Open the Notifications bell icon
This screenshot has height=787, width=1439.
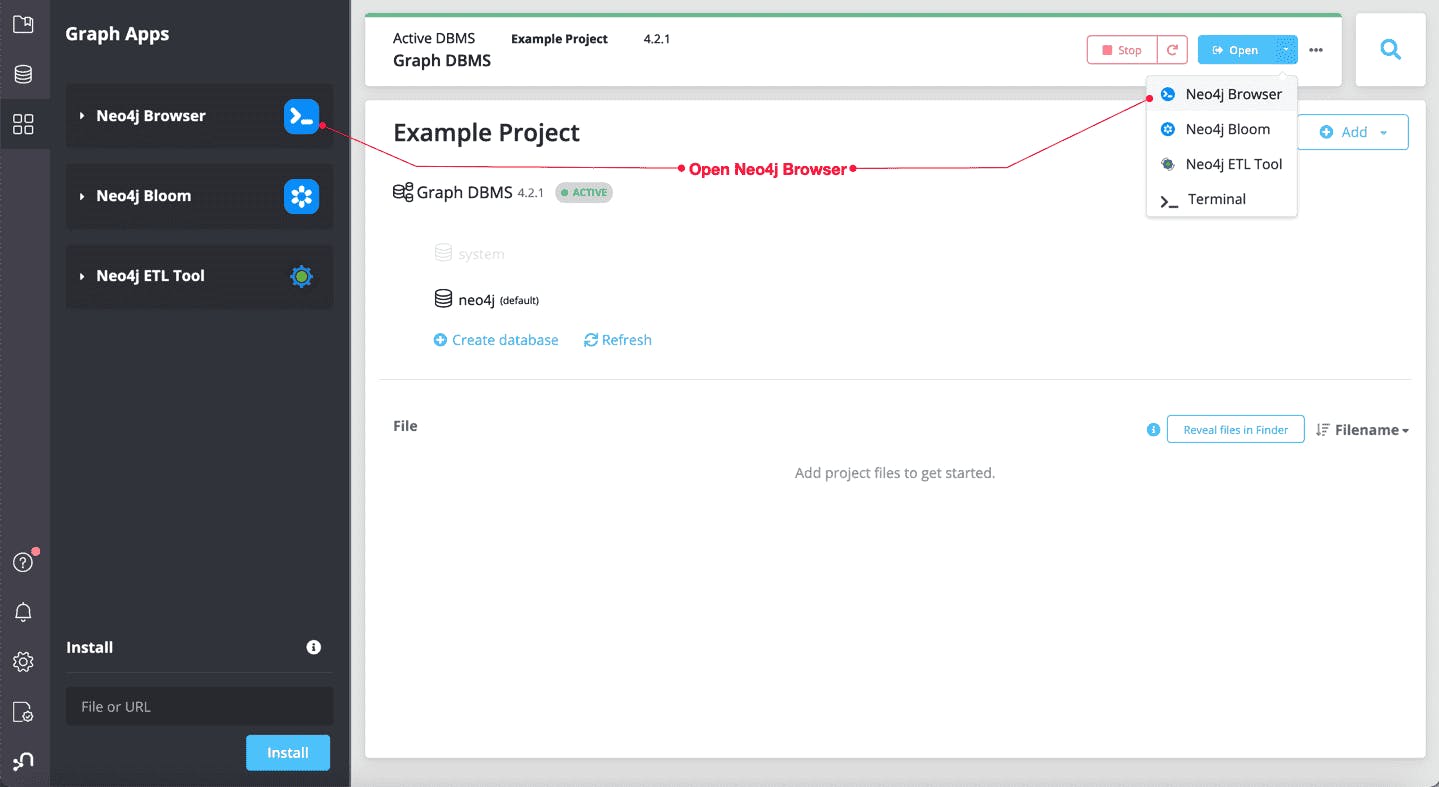click(23, 612)
